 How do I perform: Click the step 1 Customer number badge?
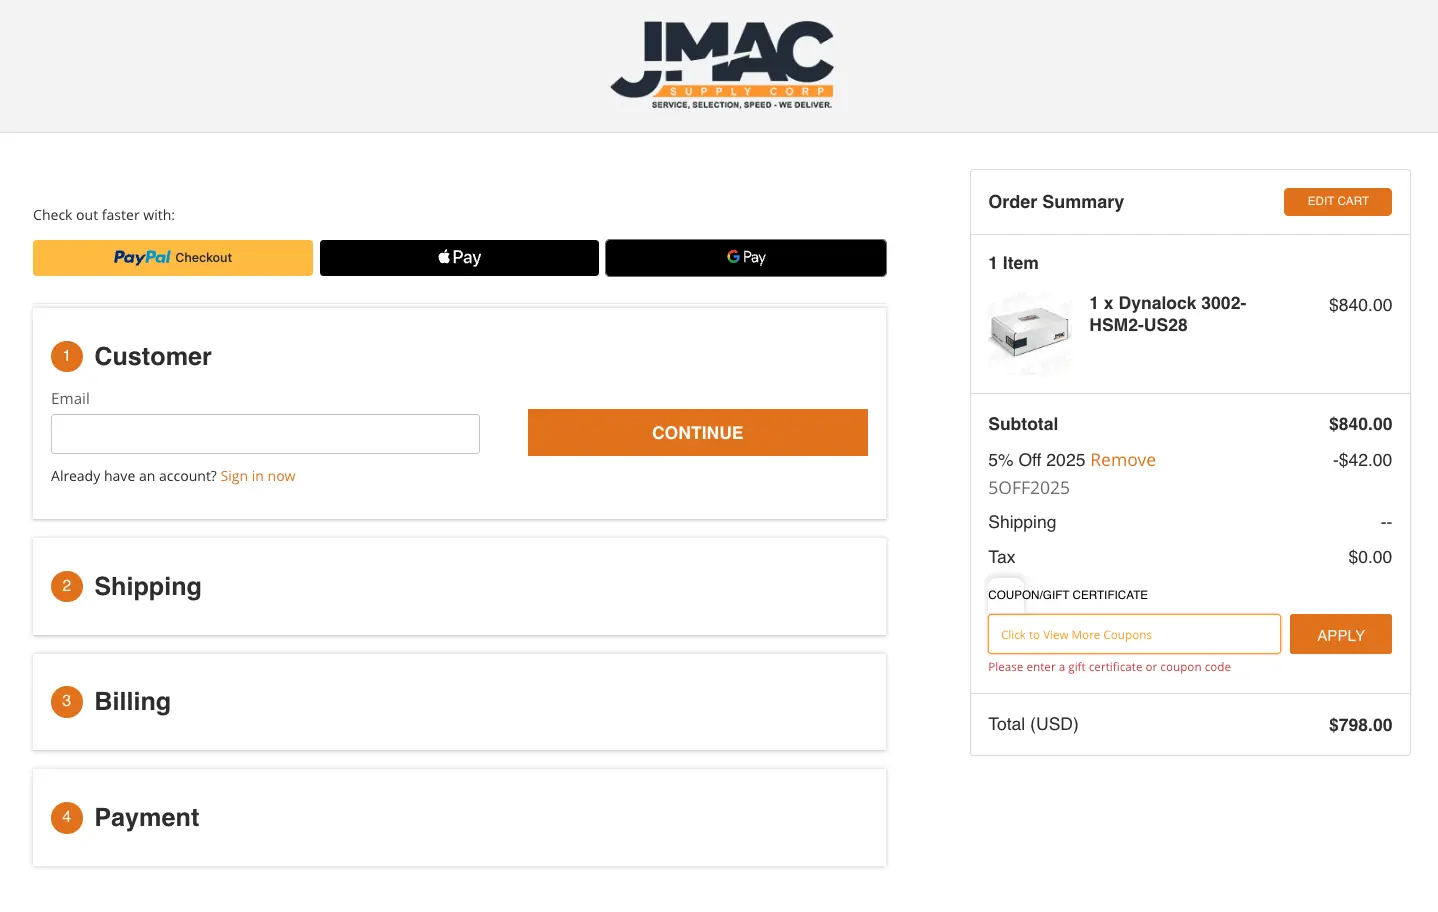click(x=67, y=356)
